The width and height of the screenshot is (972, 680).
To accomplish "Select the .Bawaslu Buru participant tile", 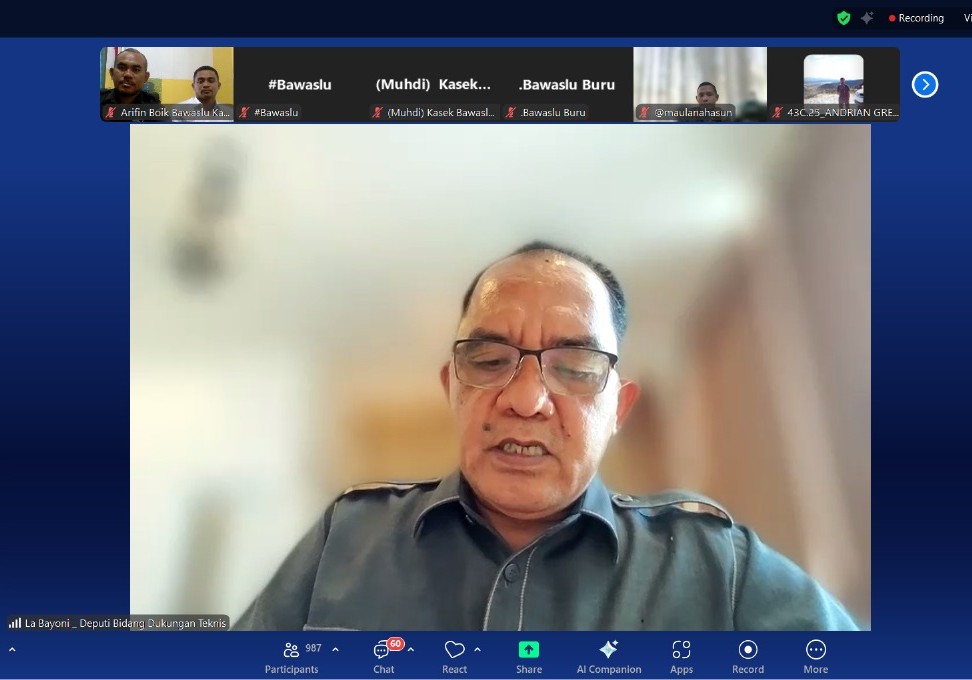I will pyautogui.click(x=567, y=84).
